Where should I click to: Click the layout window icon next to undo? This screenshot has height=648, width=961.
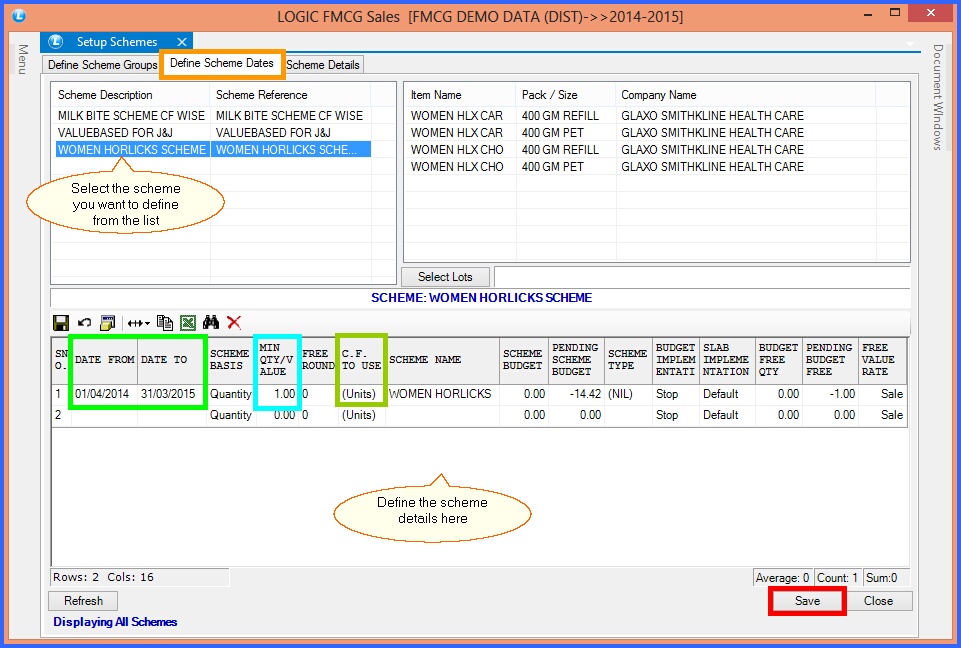[x=107, y=322]
